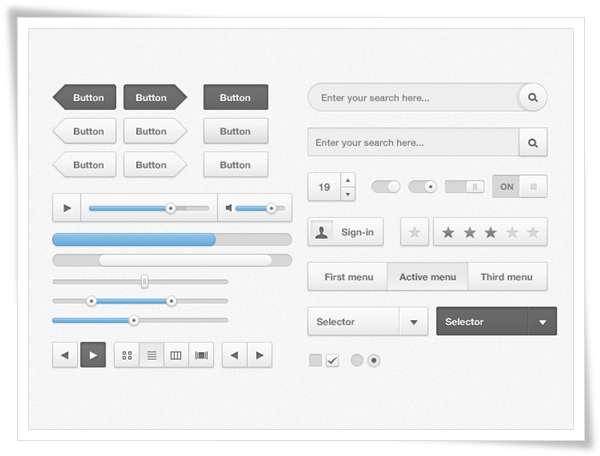Switch to list view icon
The image size is (600, 456).
152,355
